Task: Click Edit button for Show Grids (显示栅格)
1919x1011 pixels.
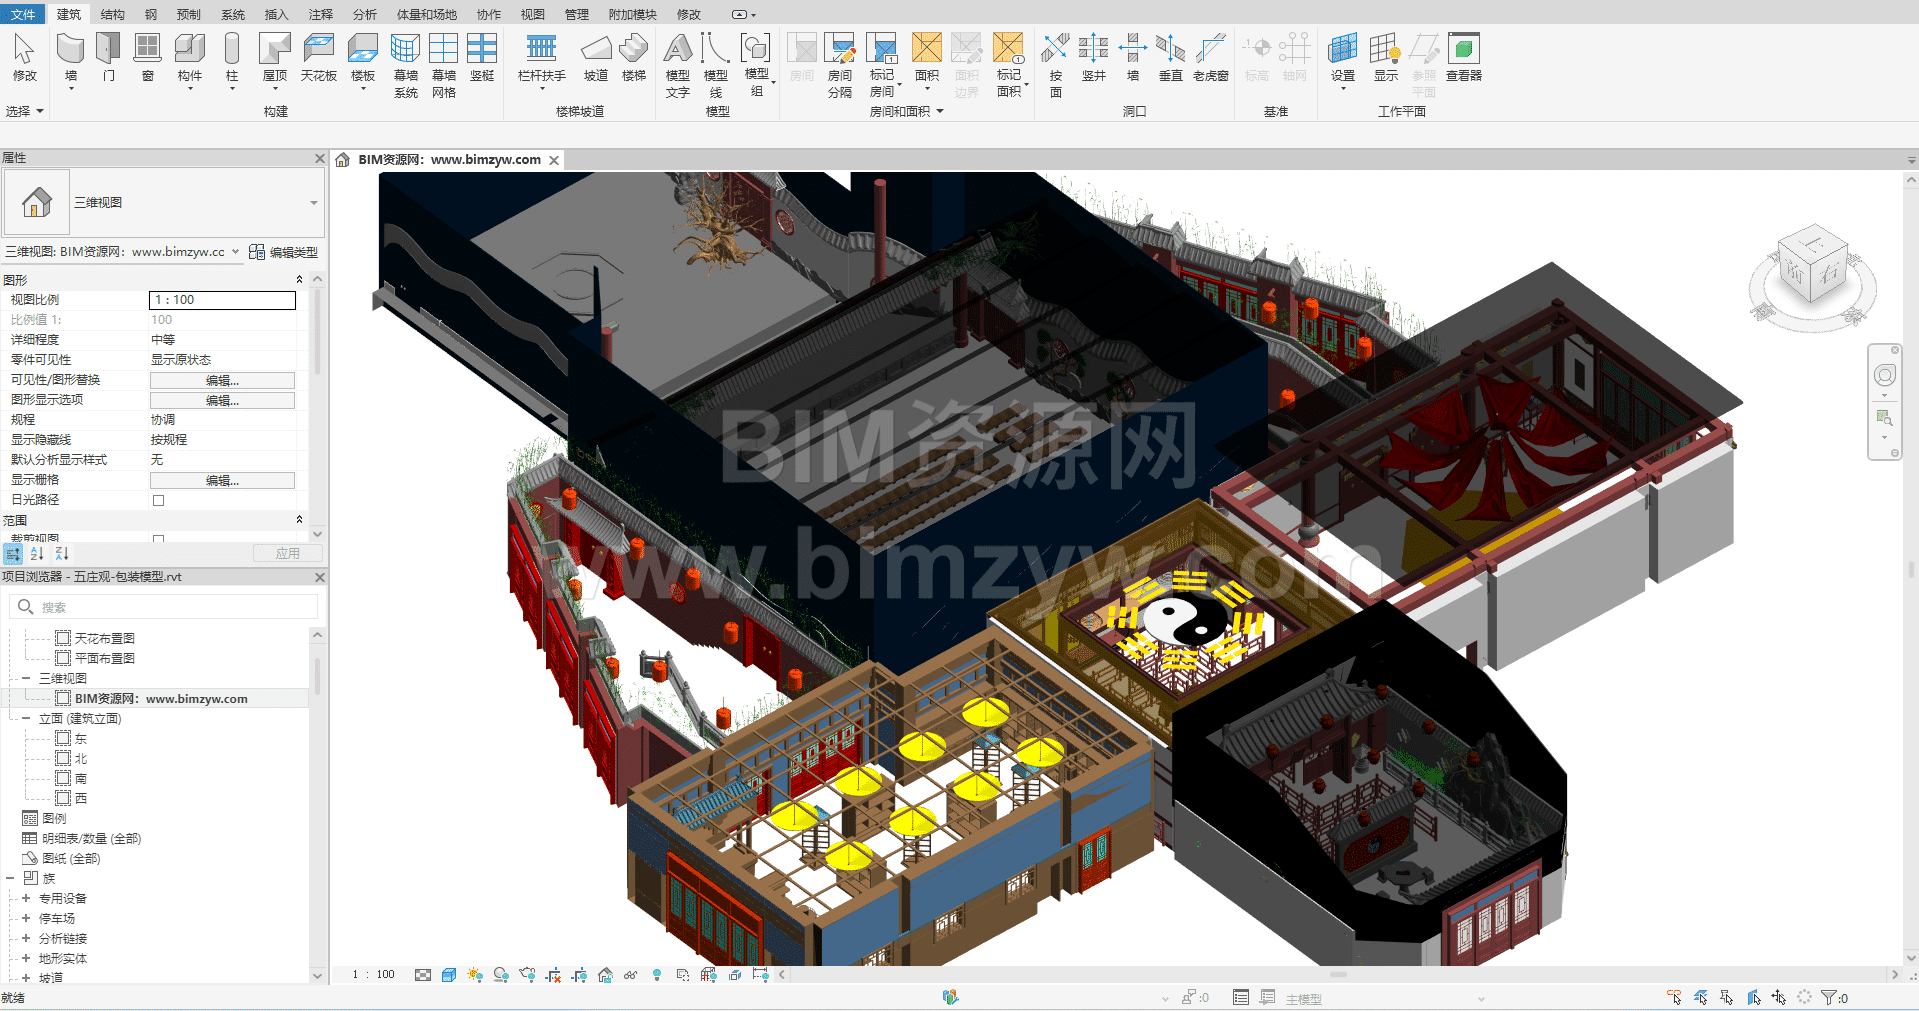Action: click(222, 480)
